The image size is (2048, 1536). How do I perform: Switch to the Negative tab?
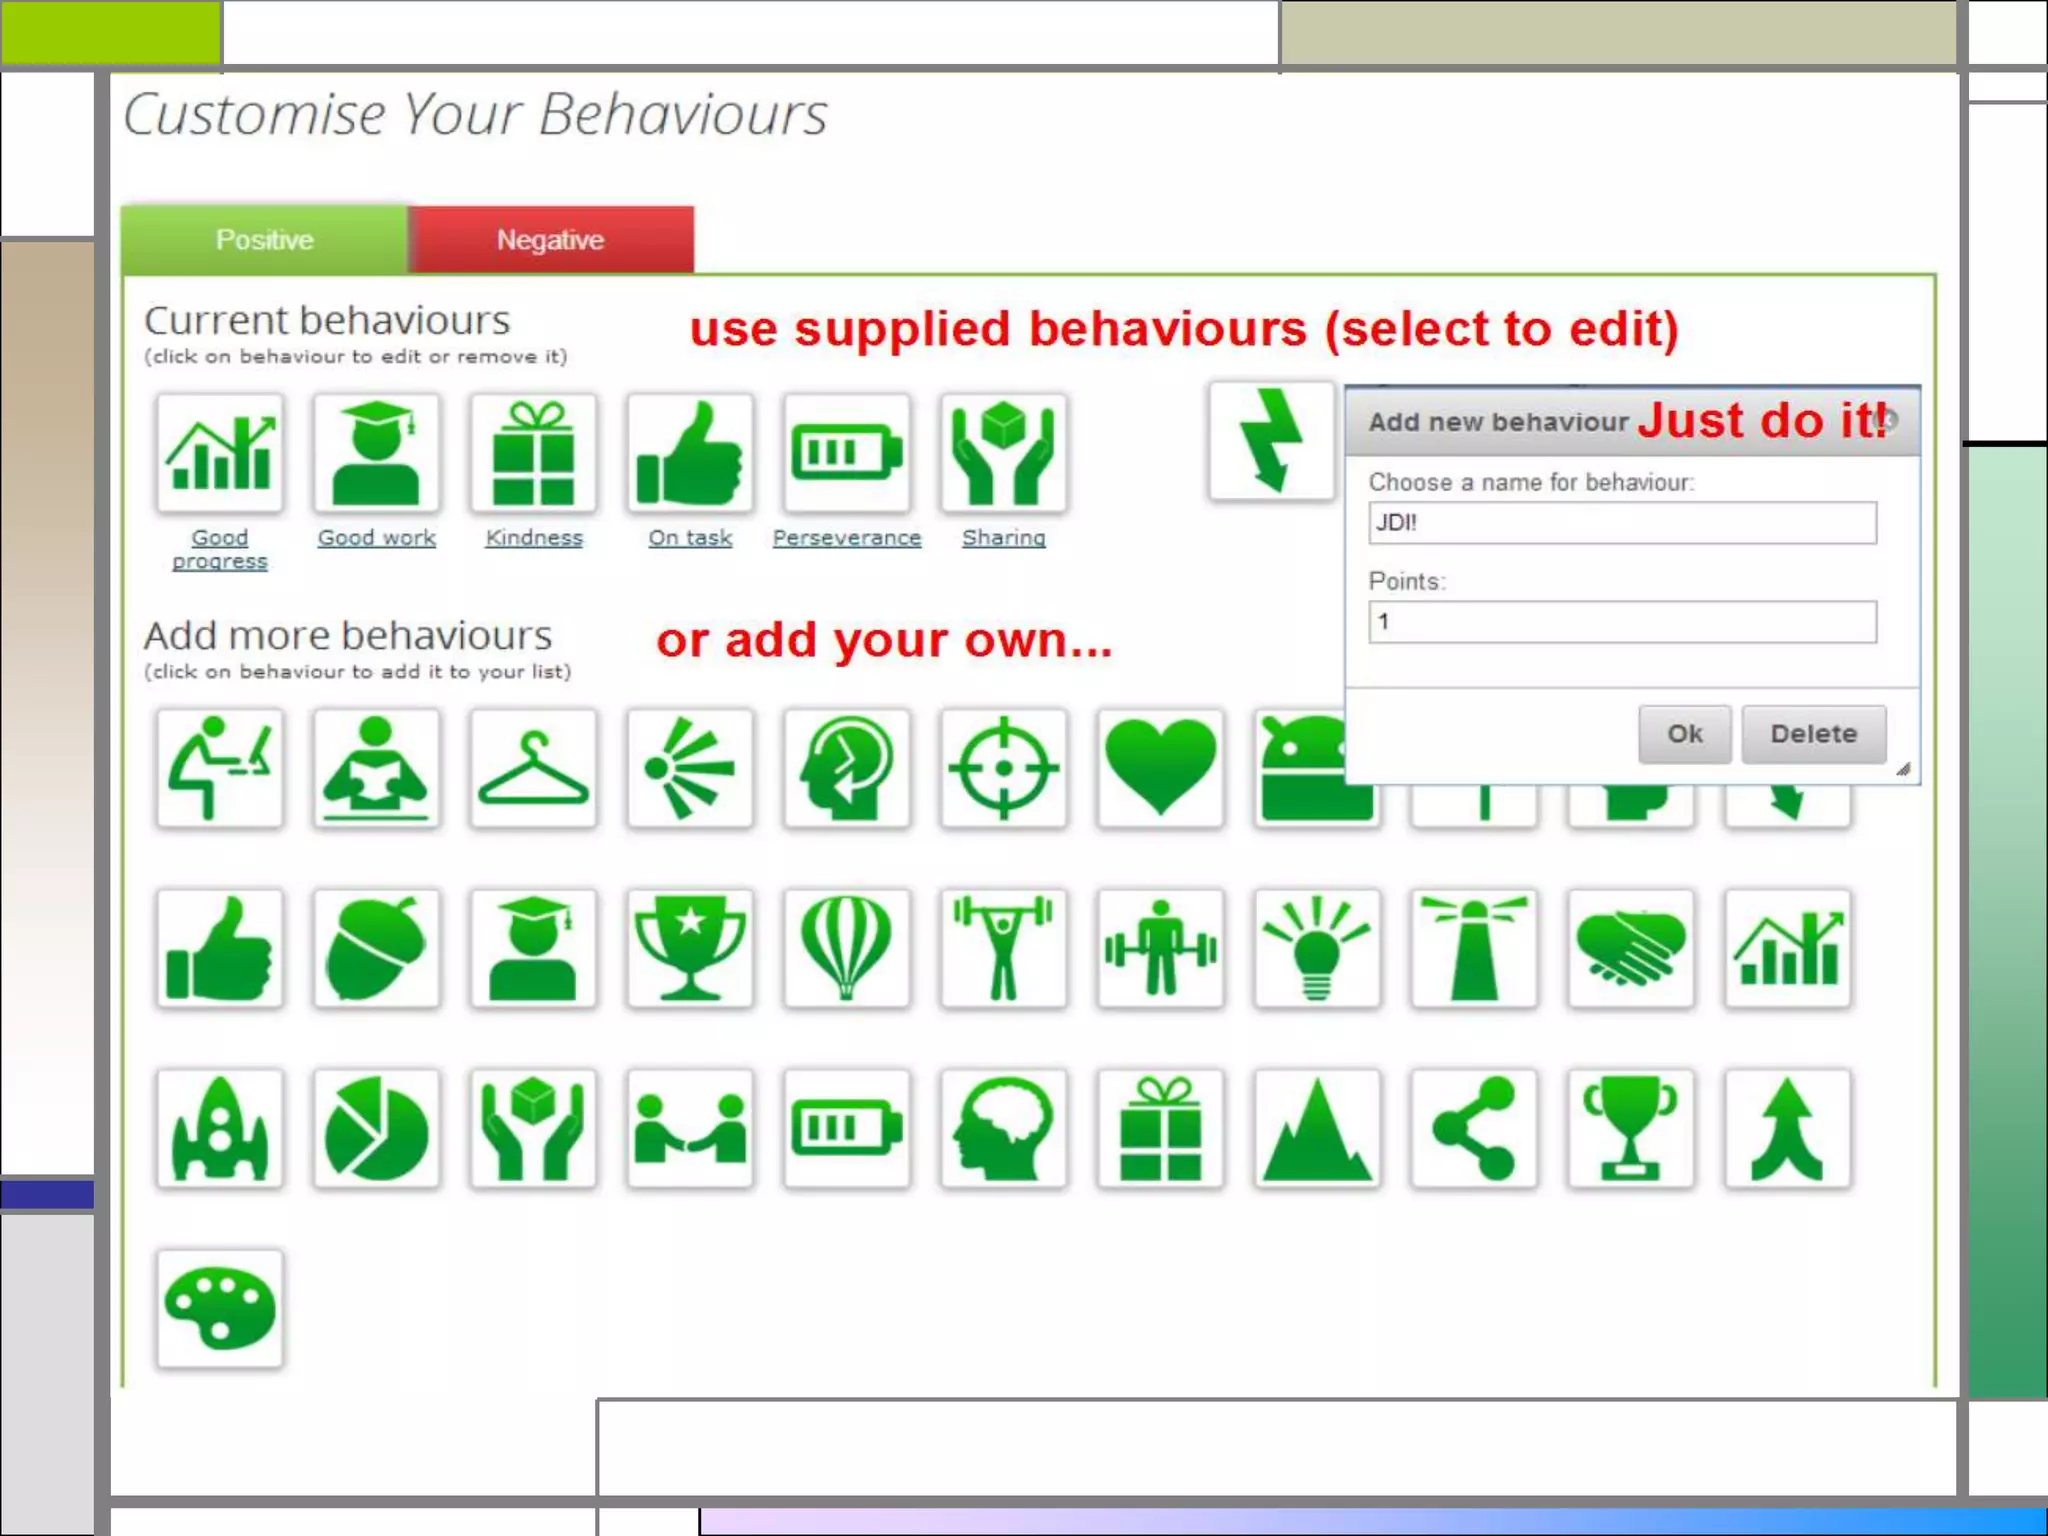pyautogui.click(x=550, y=240)
